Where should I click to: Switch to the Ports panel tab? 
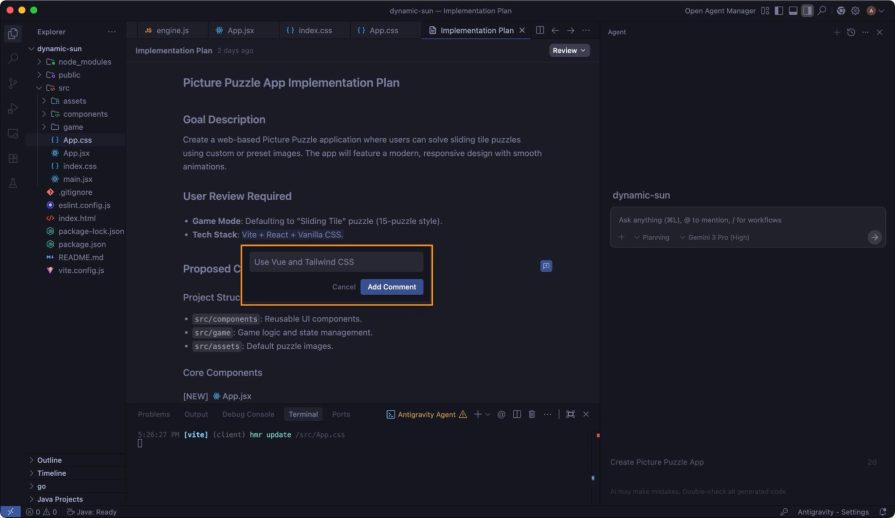click(341, 414)
